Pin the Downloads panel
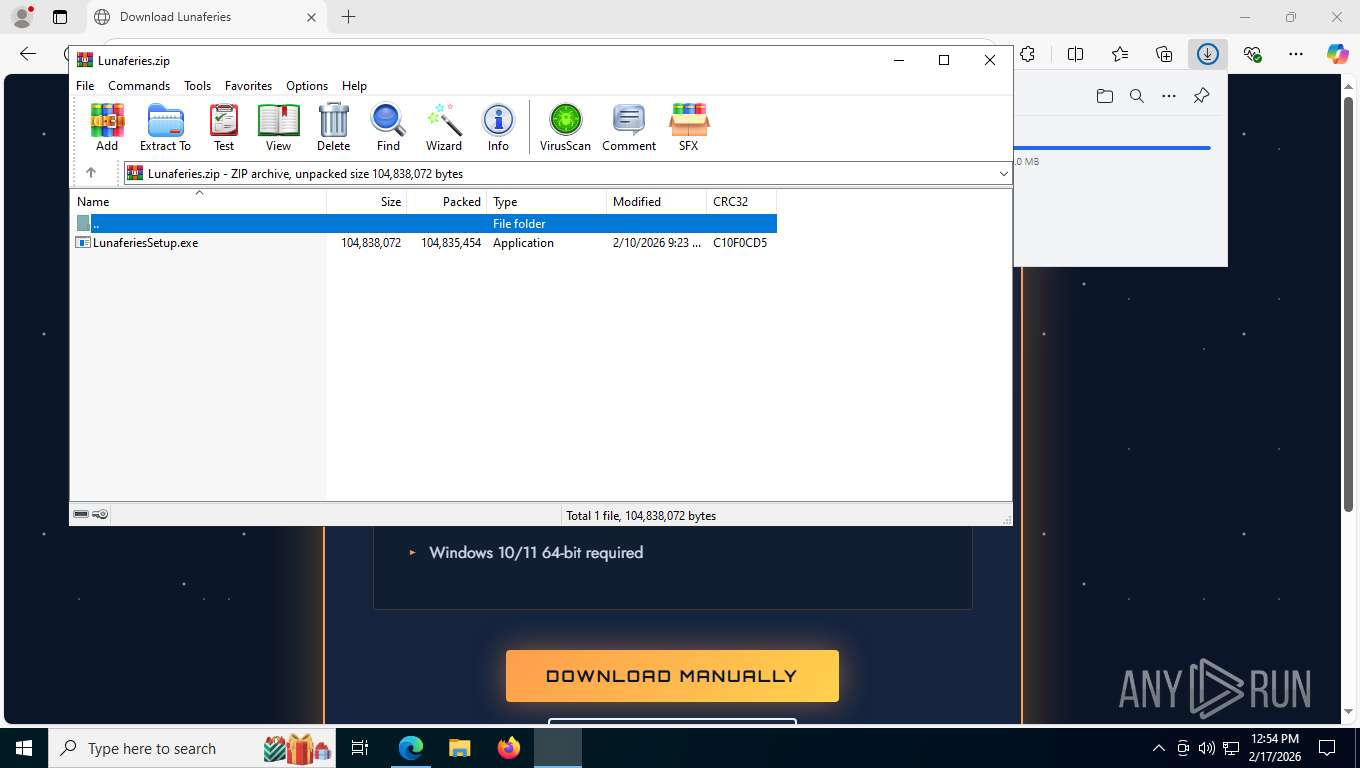Screen dimensions: 1360x768 pos(1202,96)
